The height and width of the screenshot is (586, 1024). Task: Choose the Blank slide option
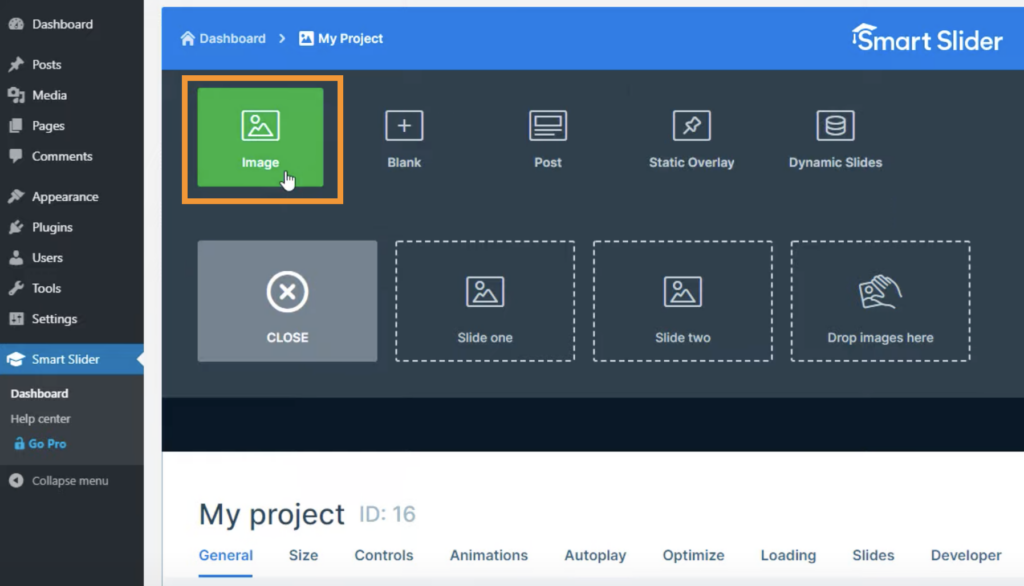404,139
